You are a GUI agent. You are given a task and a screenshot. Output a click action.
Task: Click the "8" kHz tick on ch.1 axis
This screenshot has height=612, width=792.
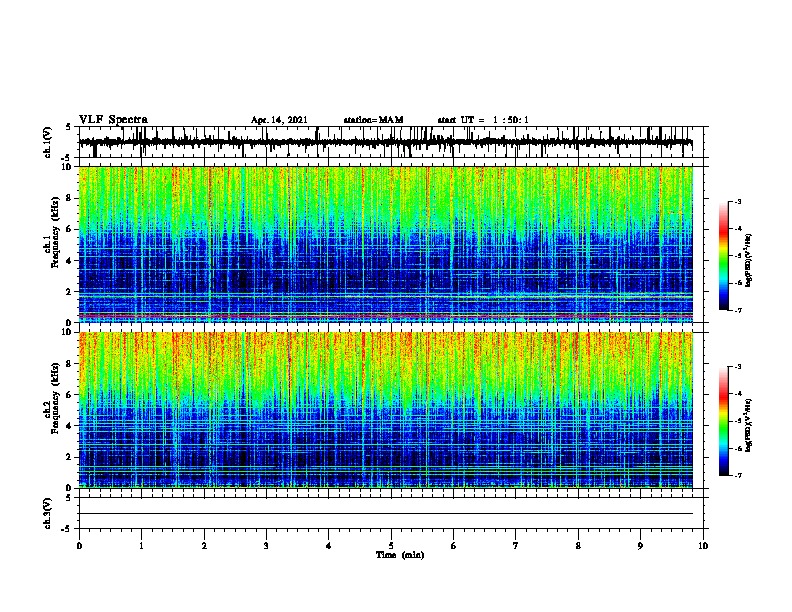click(x=69, y=198)
